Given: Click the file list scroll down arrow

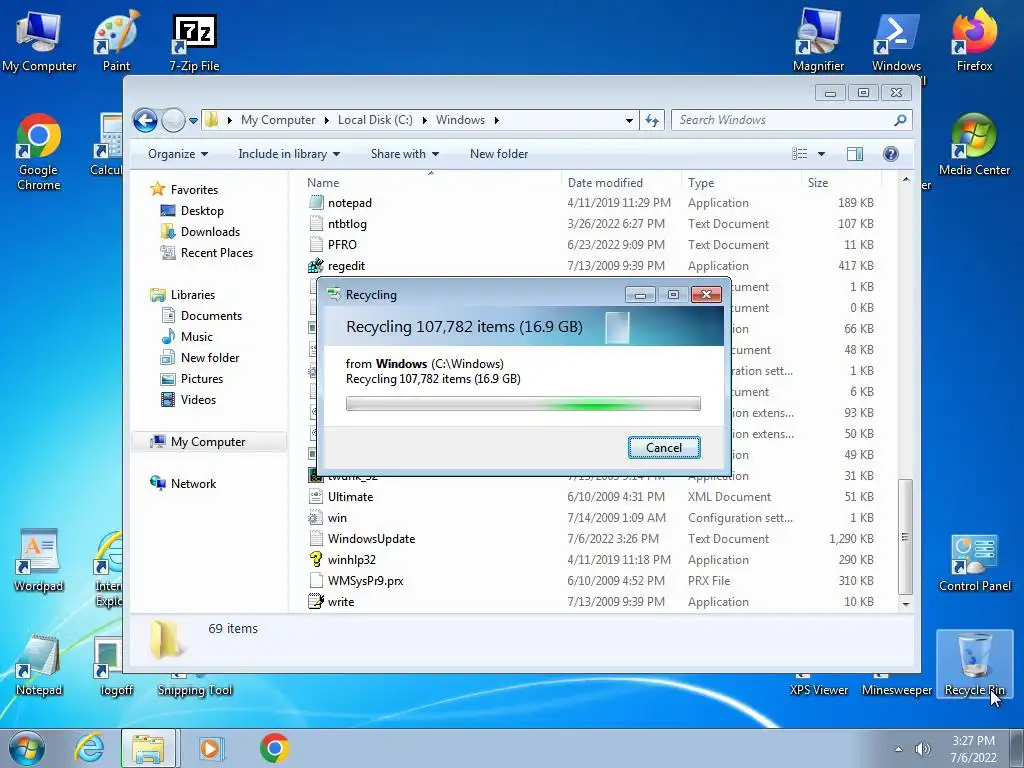Looking at the screenshot, I should 905,605.
